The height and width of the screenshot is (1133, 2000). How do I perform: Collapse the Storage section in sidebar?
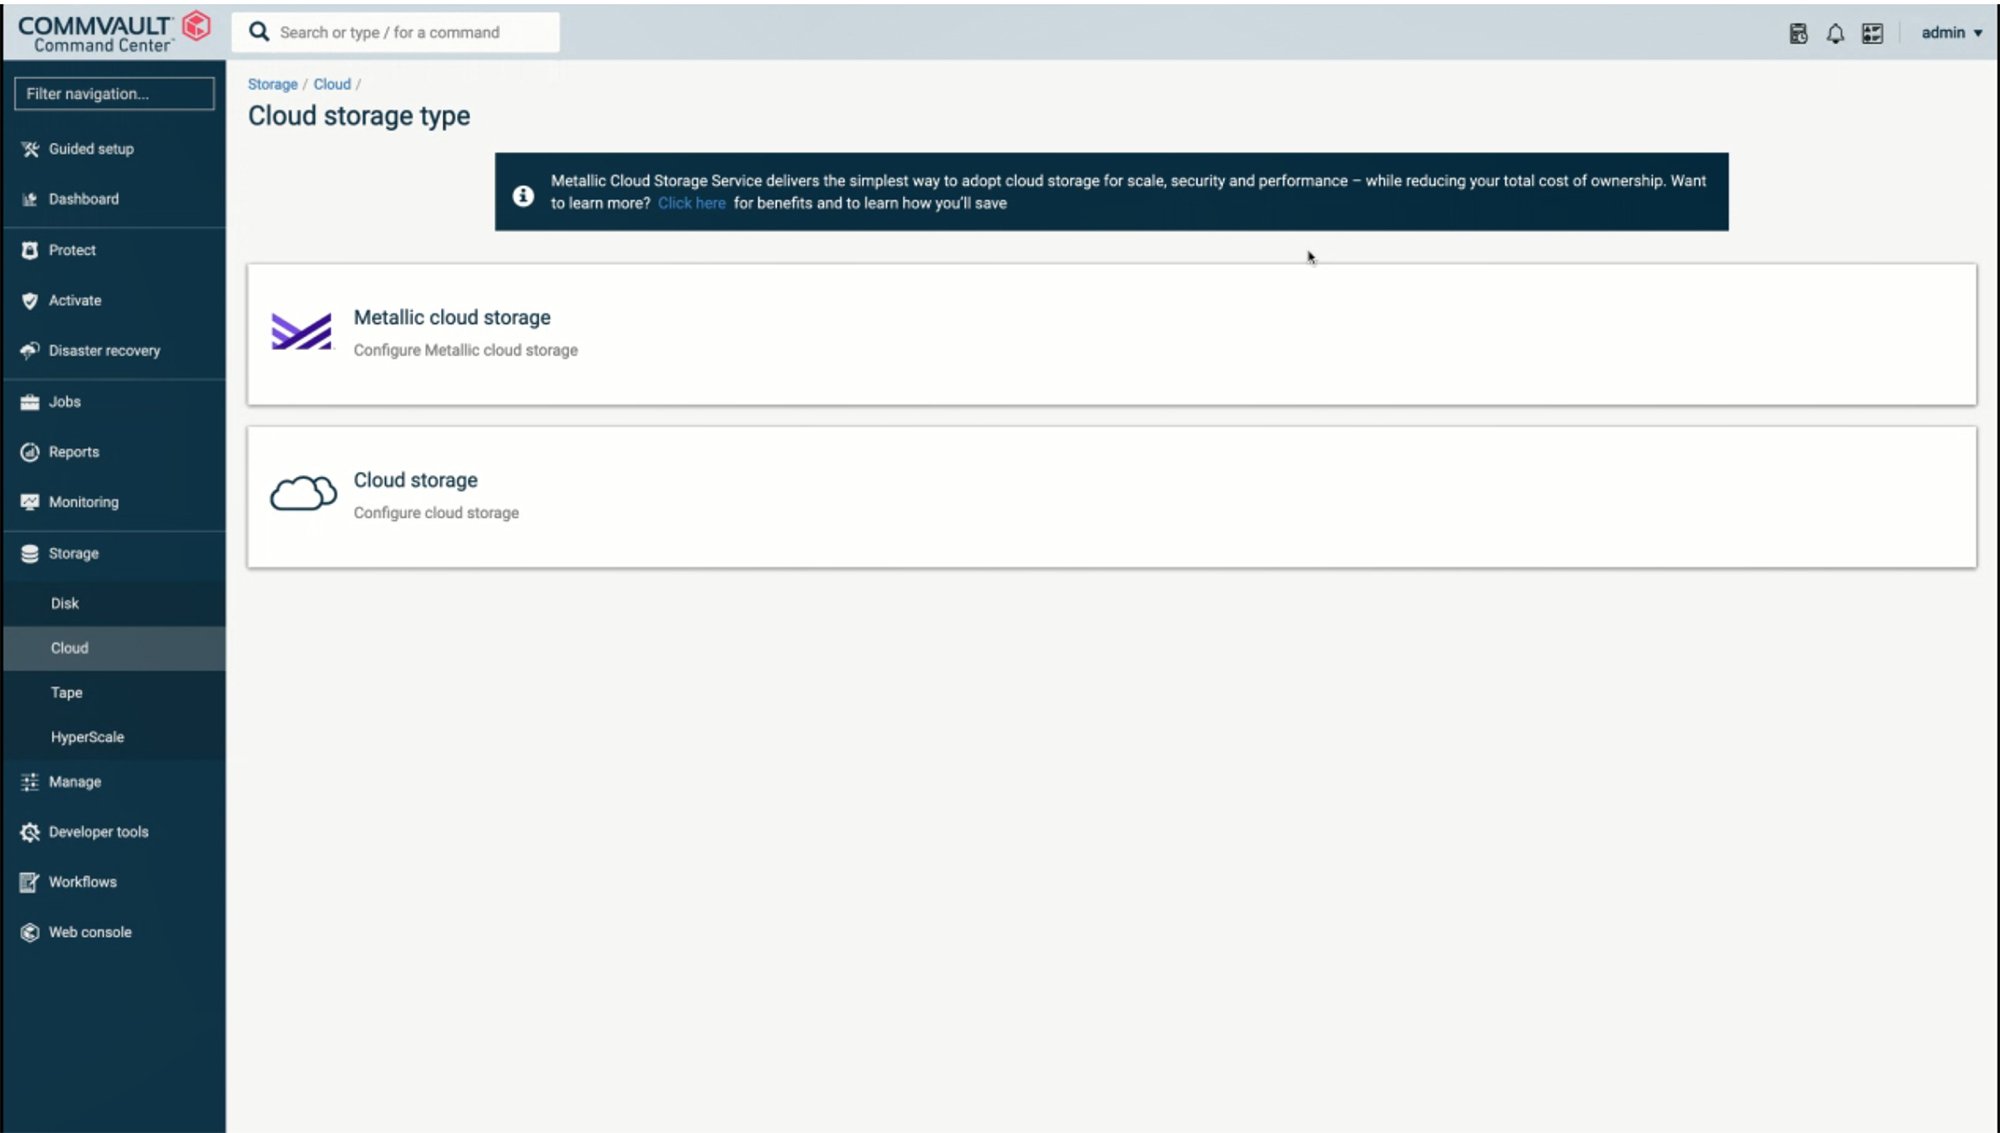[x=72, y=553]
